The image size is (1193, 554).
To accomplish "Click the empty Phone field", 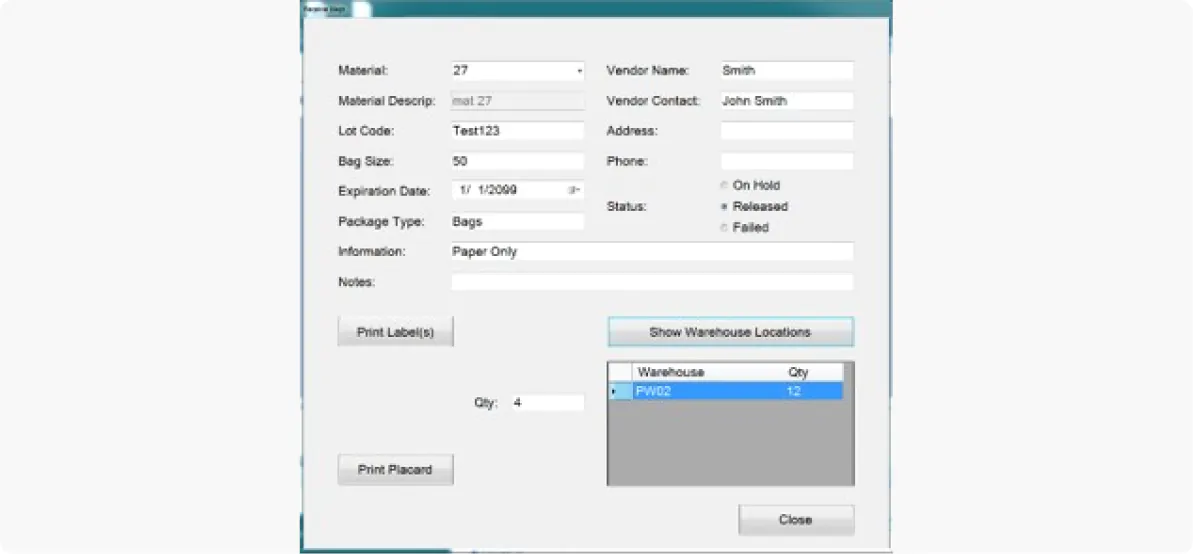I will pyautogui.click(x=786, y=161).
